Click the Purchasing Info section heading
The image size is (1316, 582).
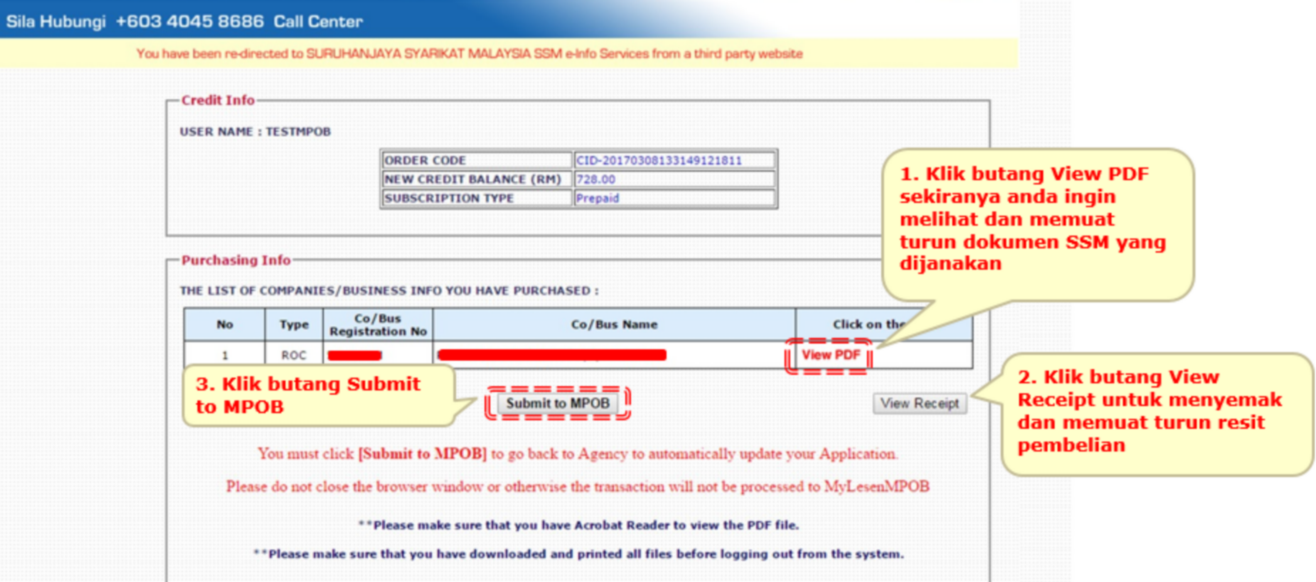(x=236, y=260)
